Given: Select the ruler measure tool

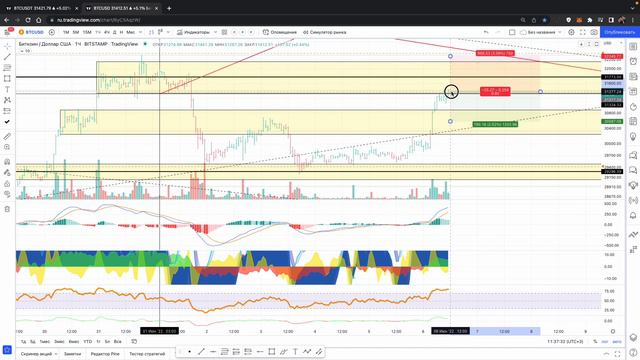Looking at the screenshot, I should (x=7, y=136).
